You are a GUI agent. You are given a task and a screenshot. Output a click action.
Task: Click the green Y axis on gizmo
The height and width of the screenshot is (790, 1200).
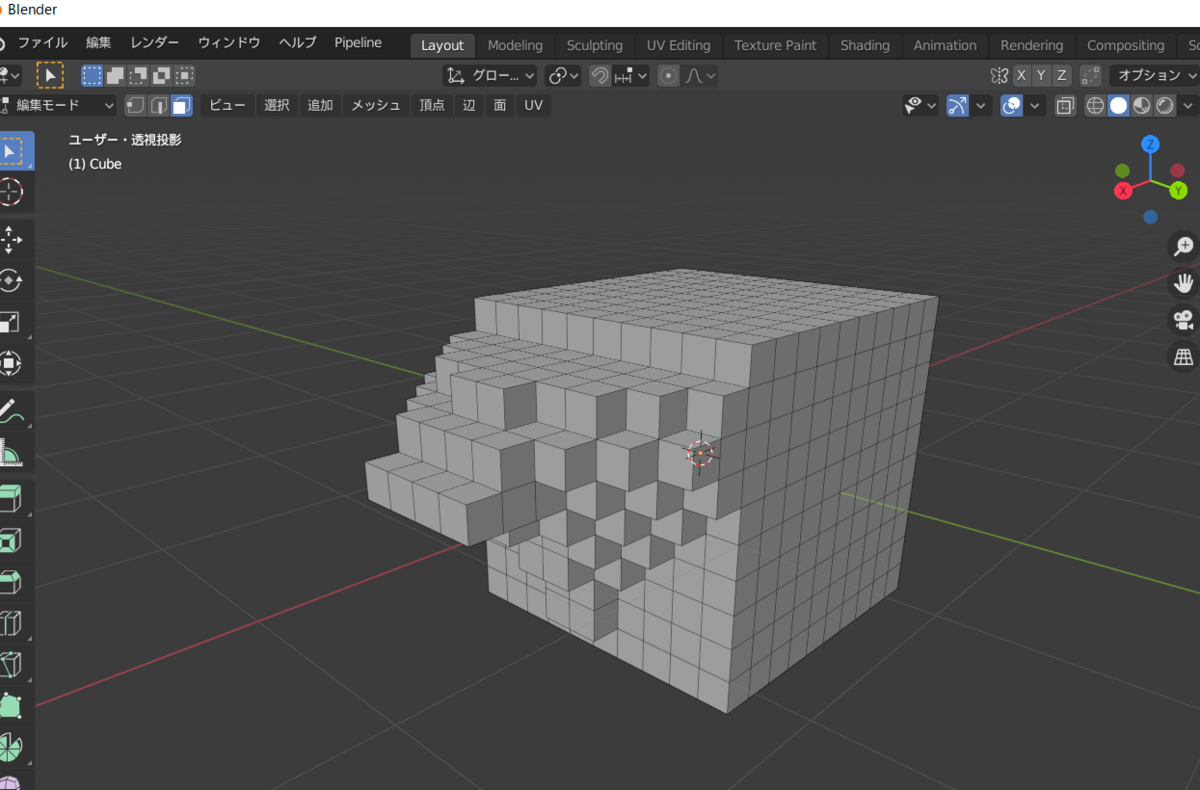click(1179, 190)
